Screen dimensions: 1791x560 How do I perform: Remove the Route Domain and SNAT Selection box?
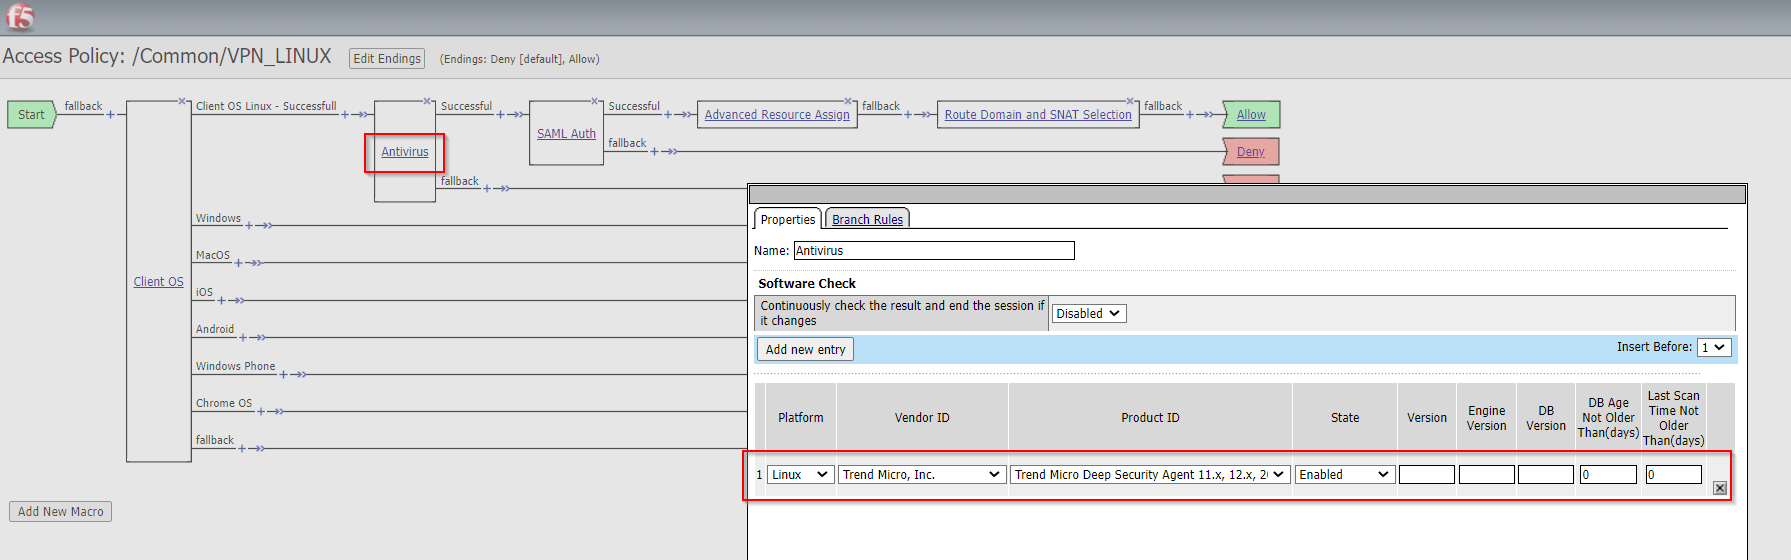pos(1131,101)
